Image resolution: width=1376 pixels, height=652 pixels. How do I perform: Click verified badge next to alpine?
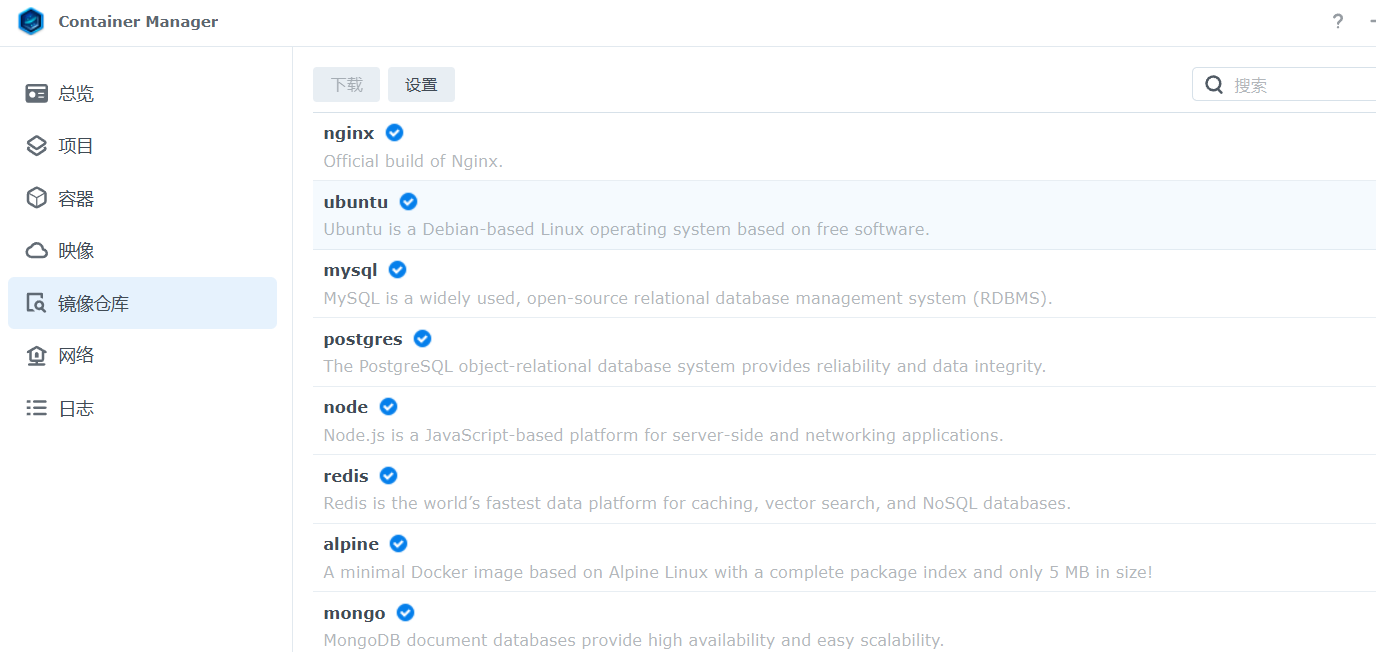coord(398,543)
